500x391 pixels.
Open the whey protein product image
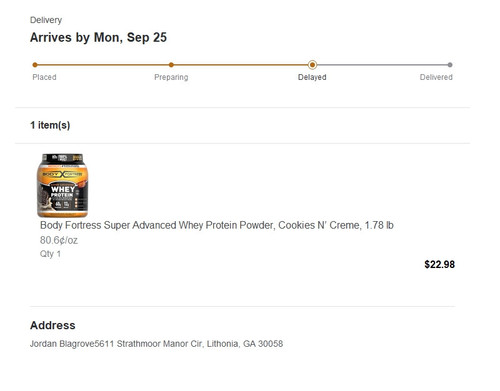tap(63, 185)
